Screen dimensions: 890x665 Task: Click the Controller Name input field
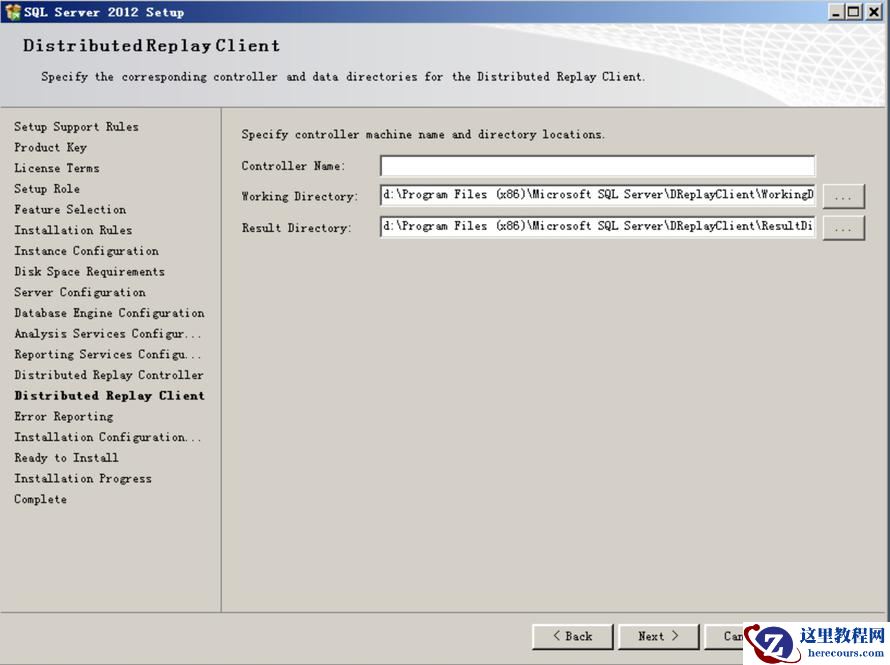(x=598, y=166)
